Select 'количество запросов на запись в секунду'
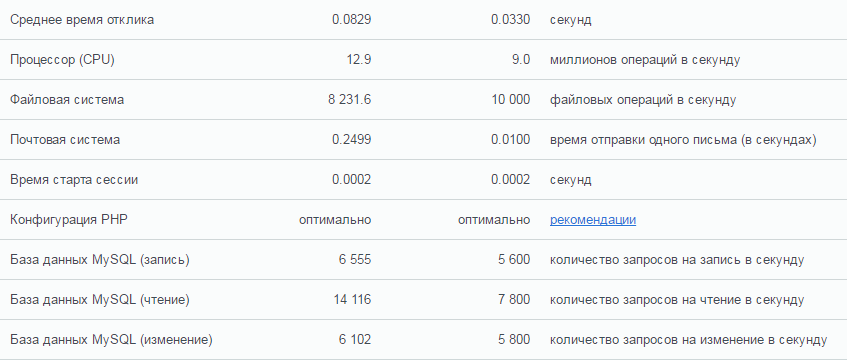Screen dimensions: 847x360 point(677,260)
